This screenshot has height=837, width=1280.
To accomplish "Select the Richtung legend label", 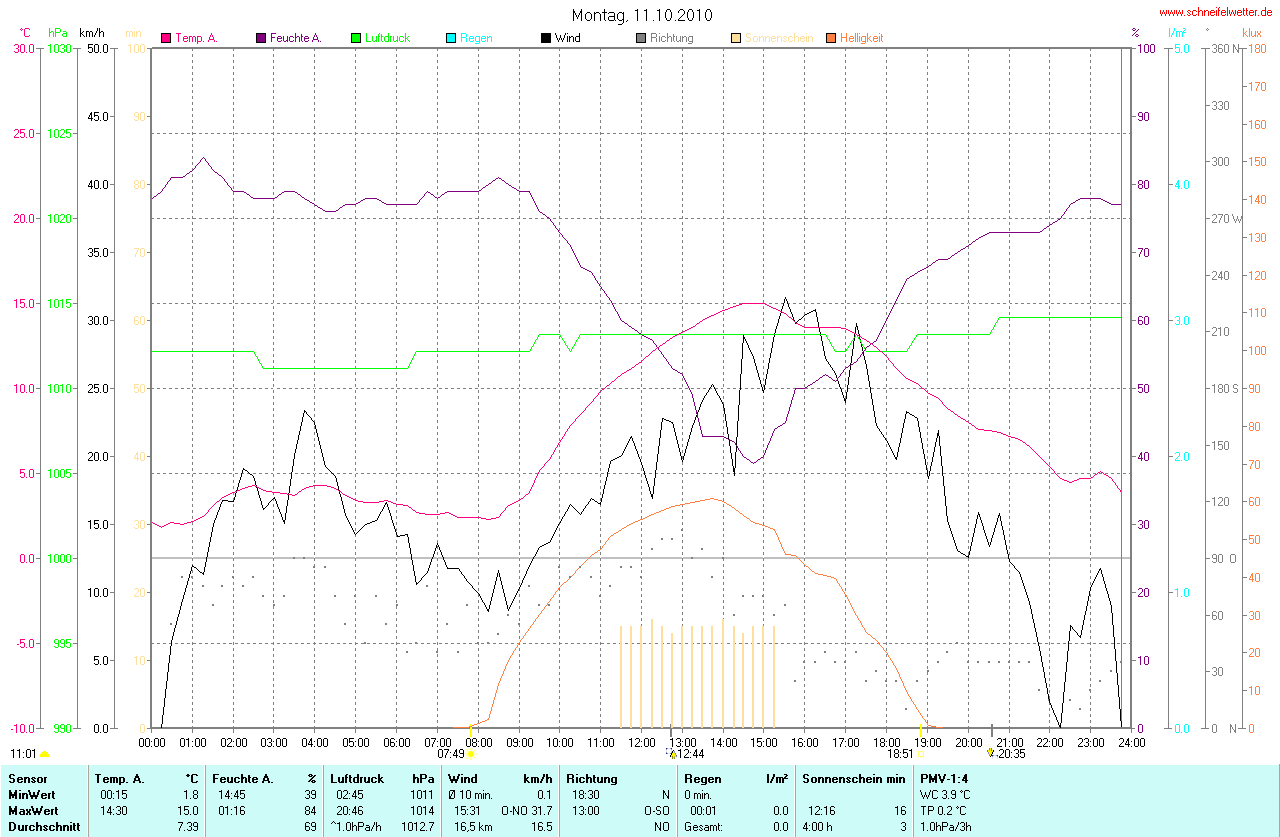I will (671, 38).
